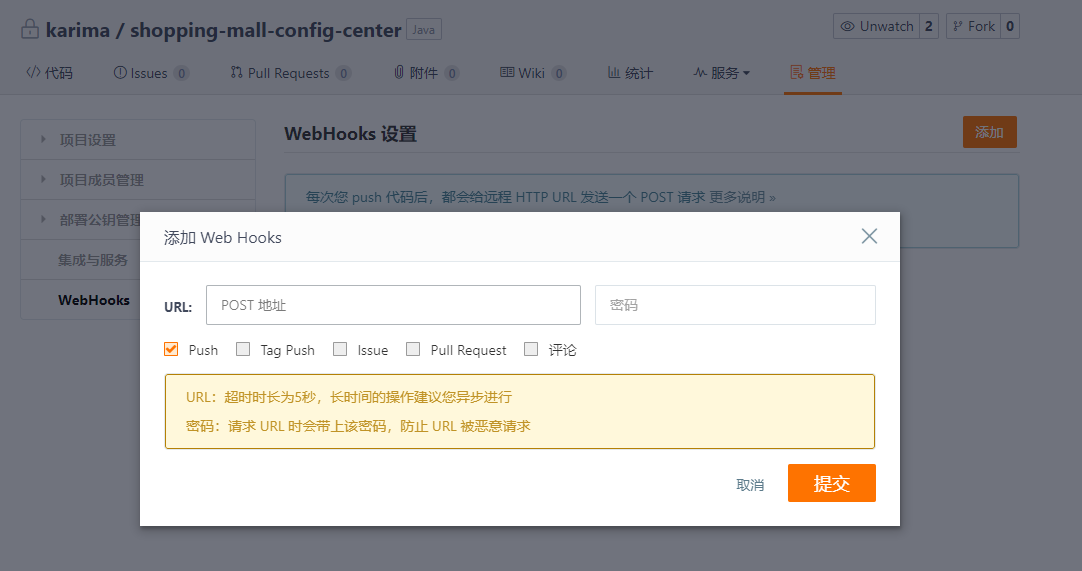Click the 添加 add webhook button

pos(990,132)
